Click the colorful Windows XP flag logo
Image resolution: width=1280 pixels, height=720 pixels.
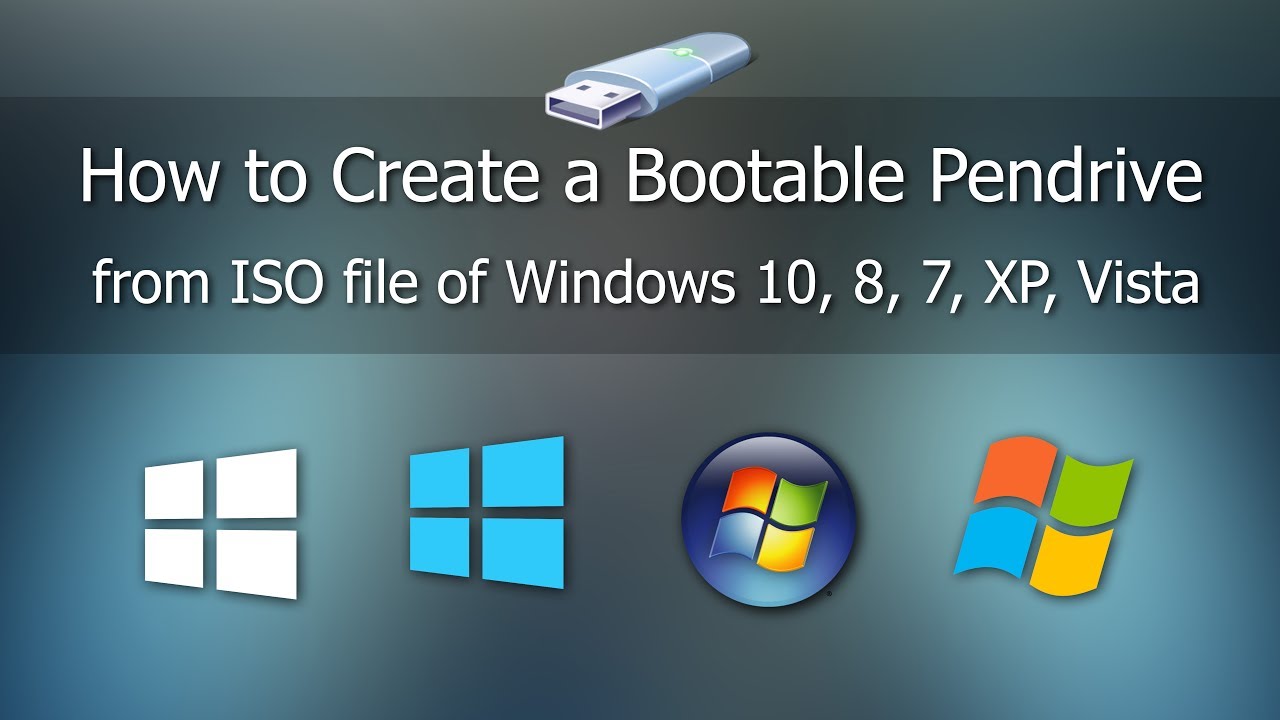point(1050,515)
